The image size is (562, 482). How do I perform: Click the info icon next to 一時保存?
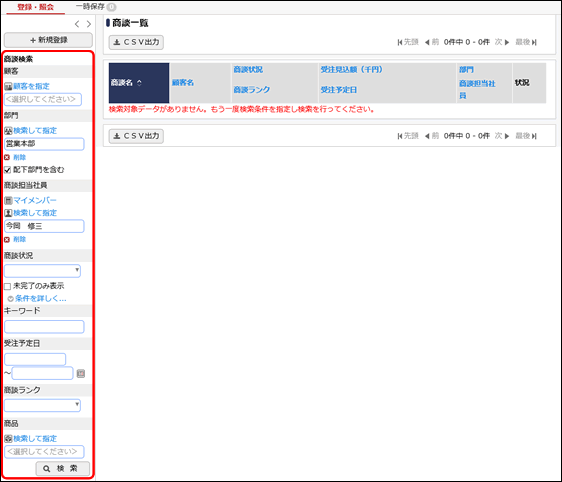click(x=111, y=7)
